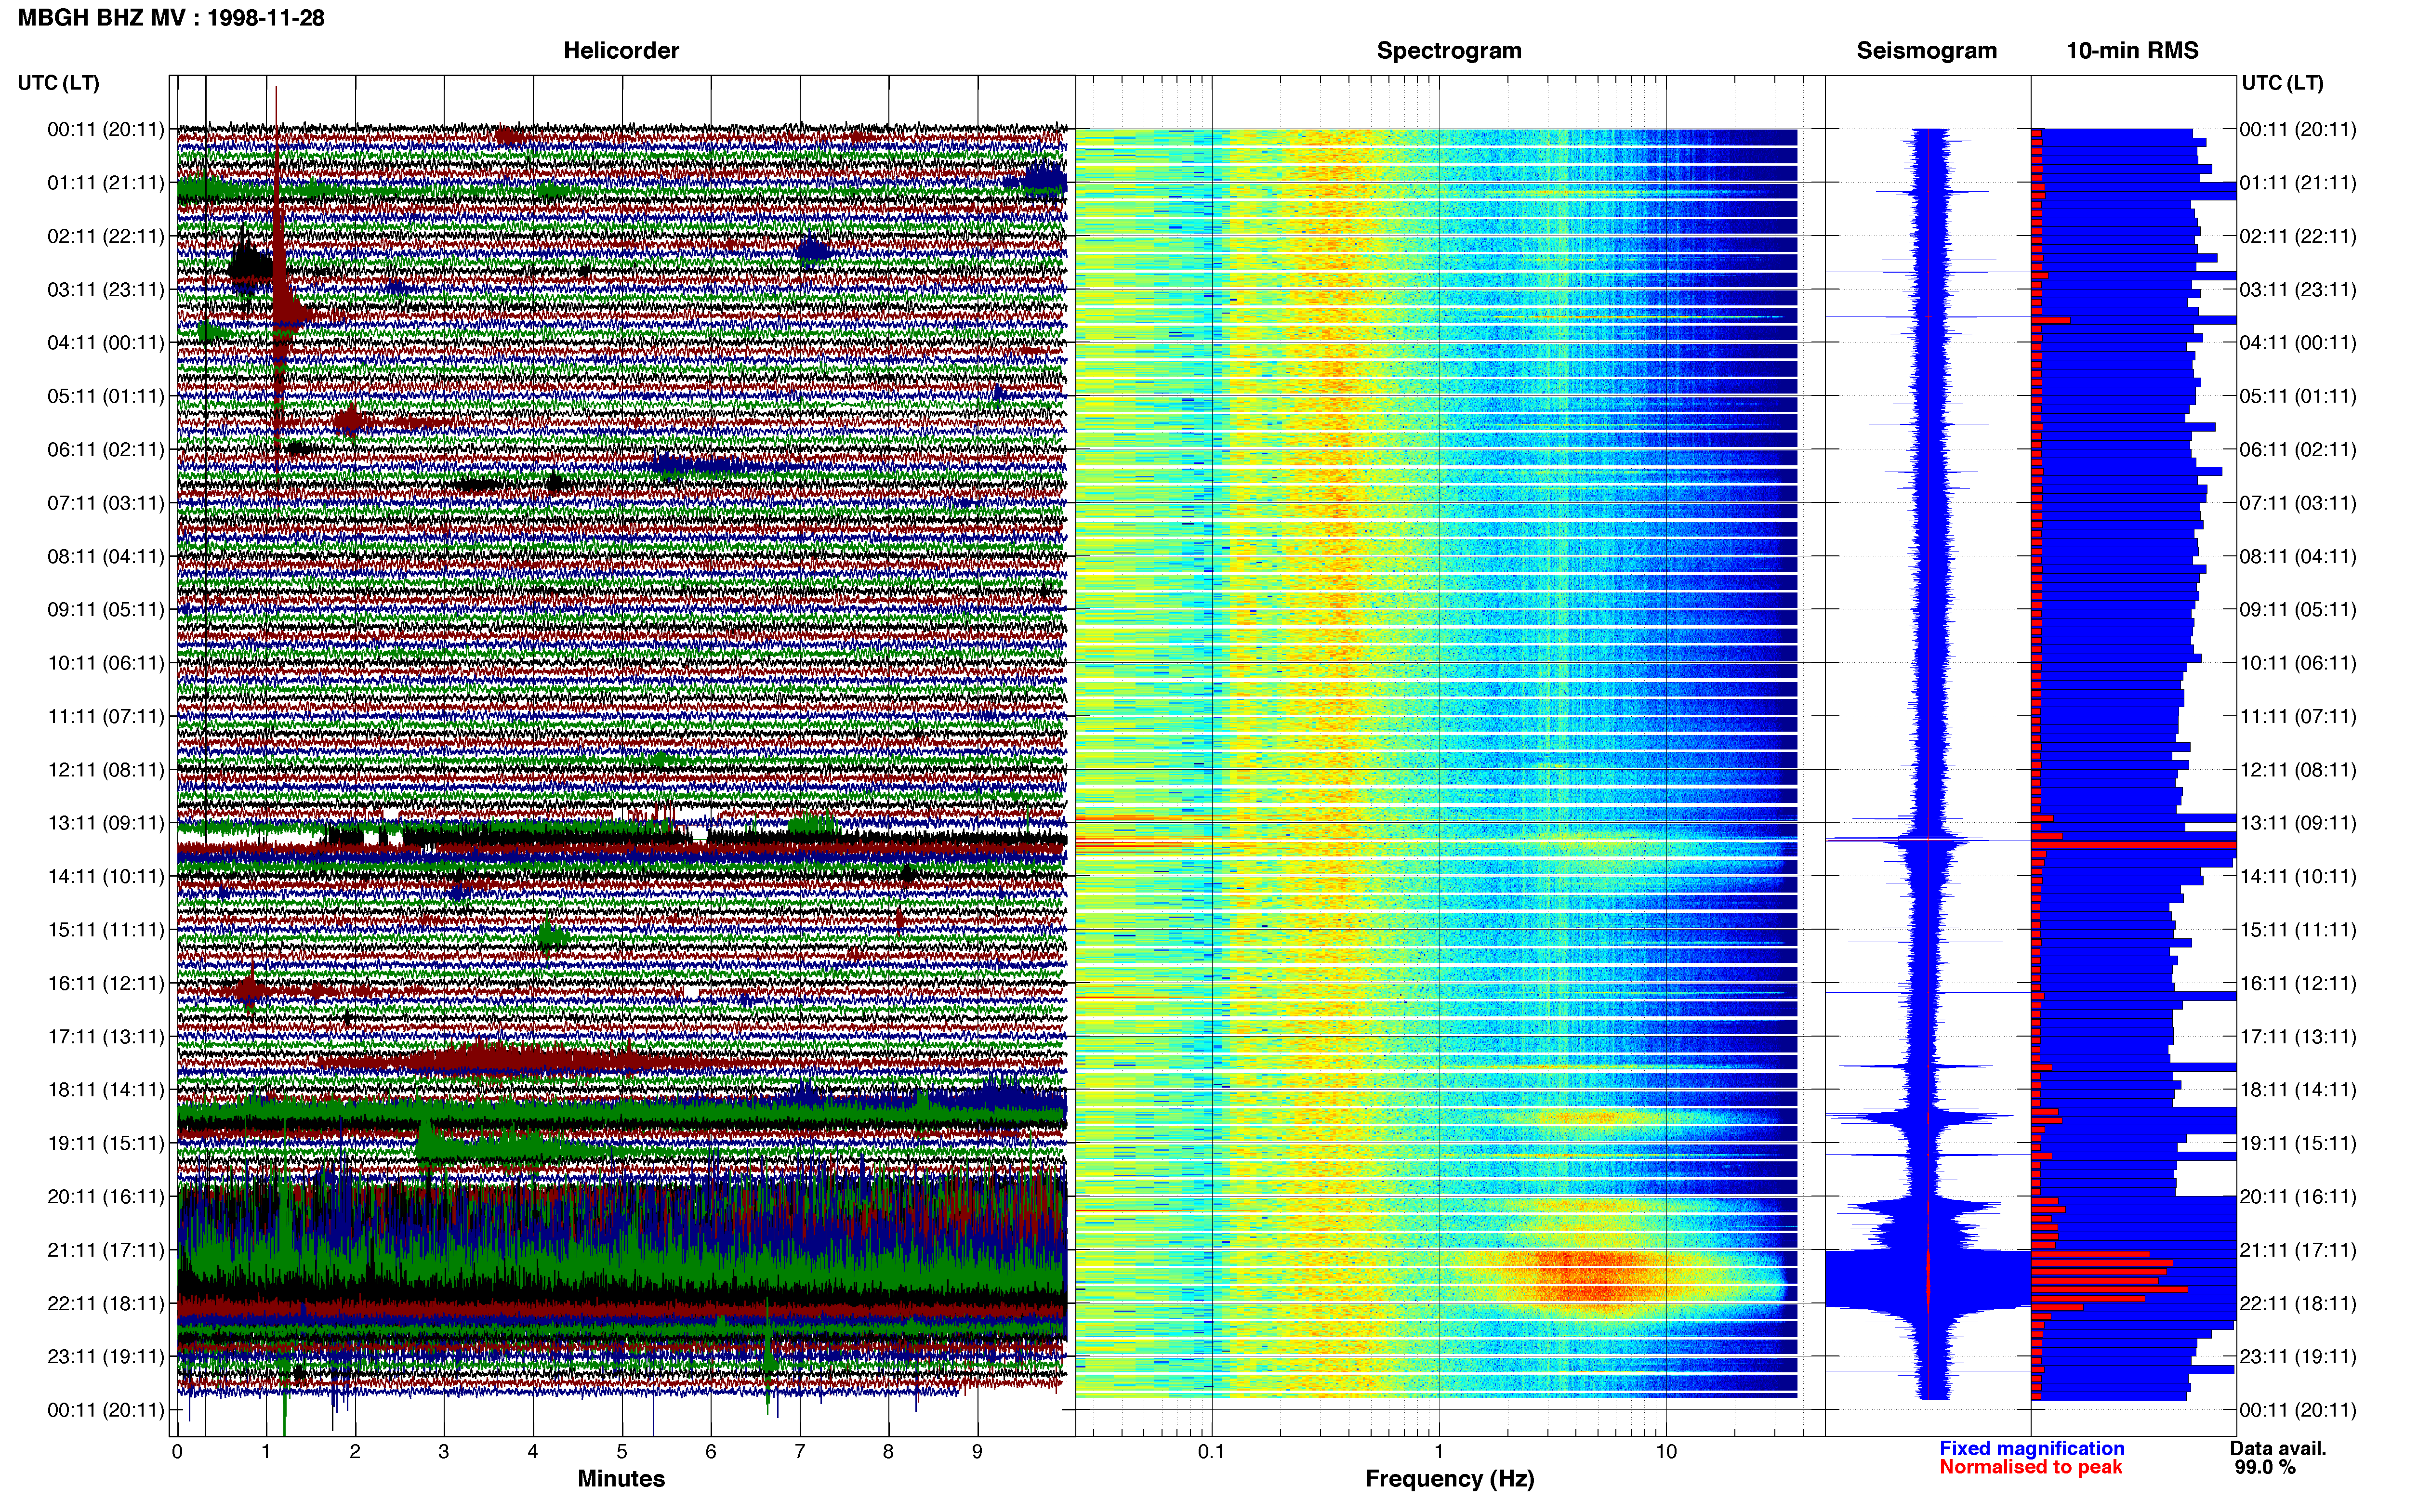This screenshot has height=1512, width=2418.
Task: Click the Seismogram panel title
Action: point(1926,51)
